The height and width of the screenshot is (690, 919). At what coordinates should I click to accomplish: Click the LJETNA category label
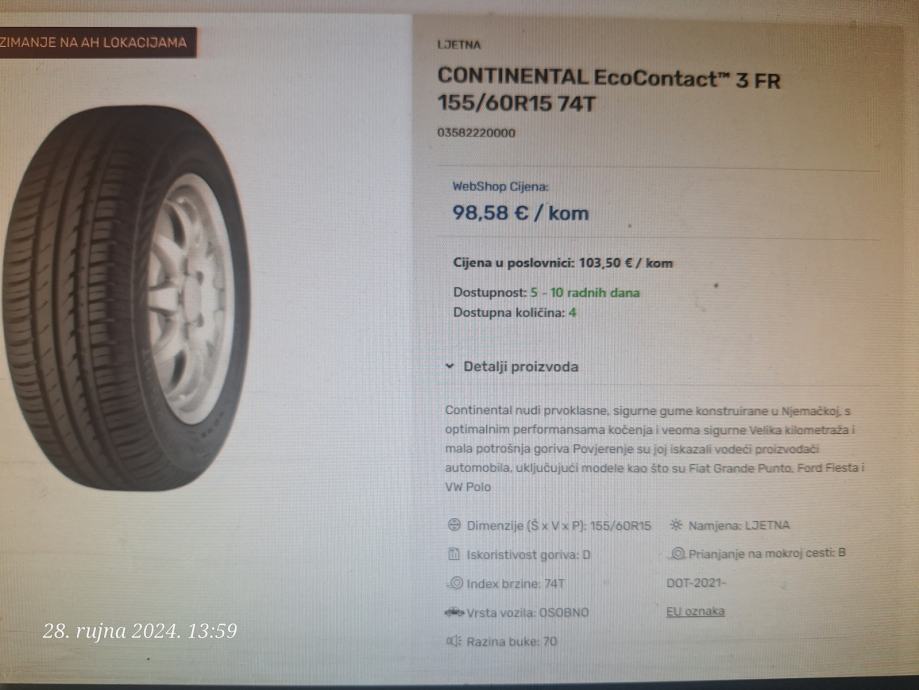tap(459, 45)
